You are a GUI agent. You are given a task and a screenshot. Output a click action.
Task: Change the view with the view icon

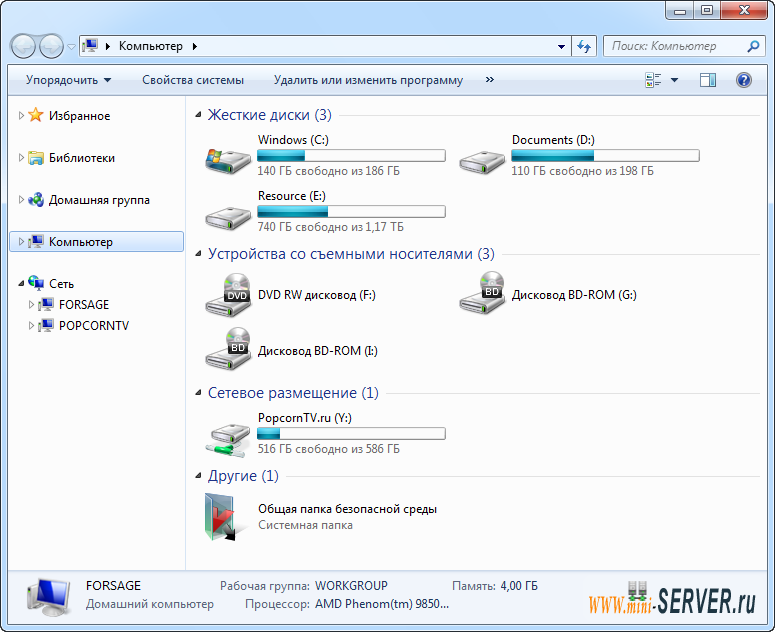click(x=653, y=80)
